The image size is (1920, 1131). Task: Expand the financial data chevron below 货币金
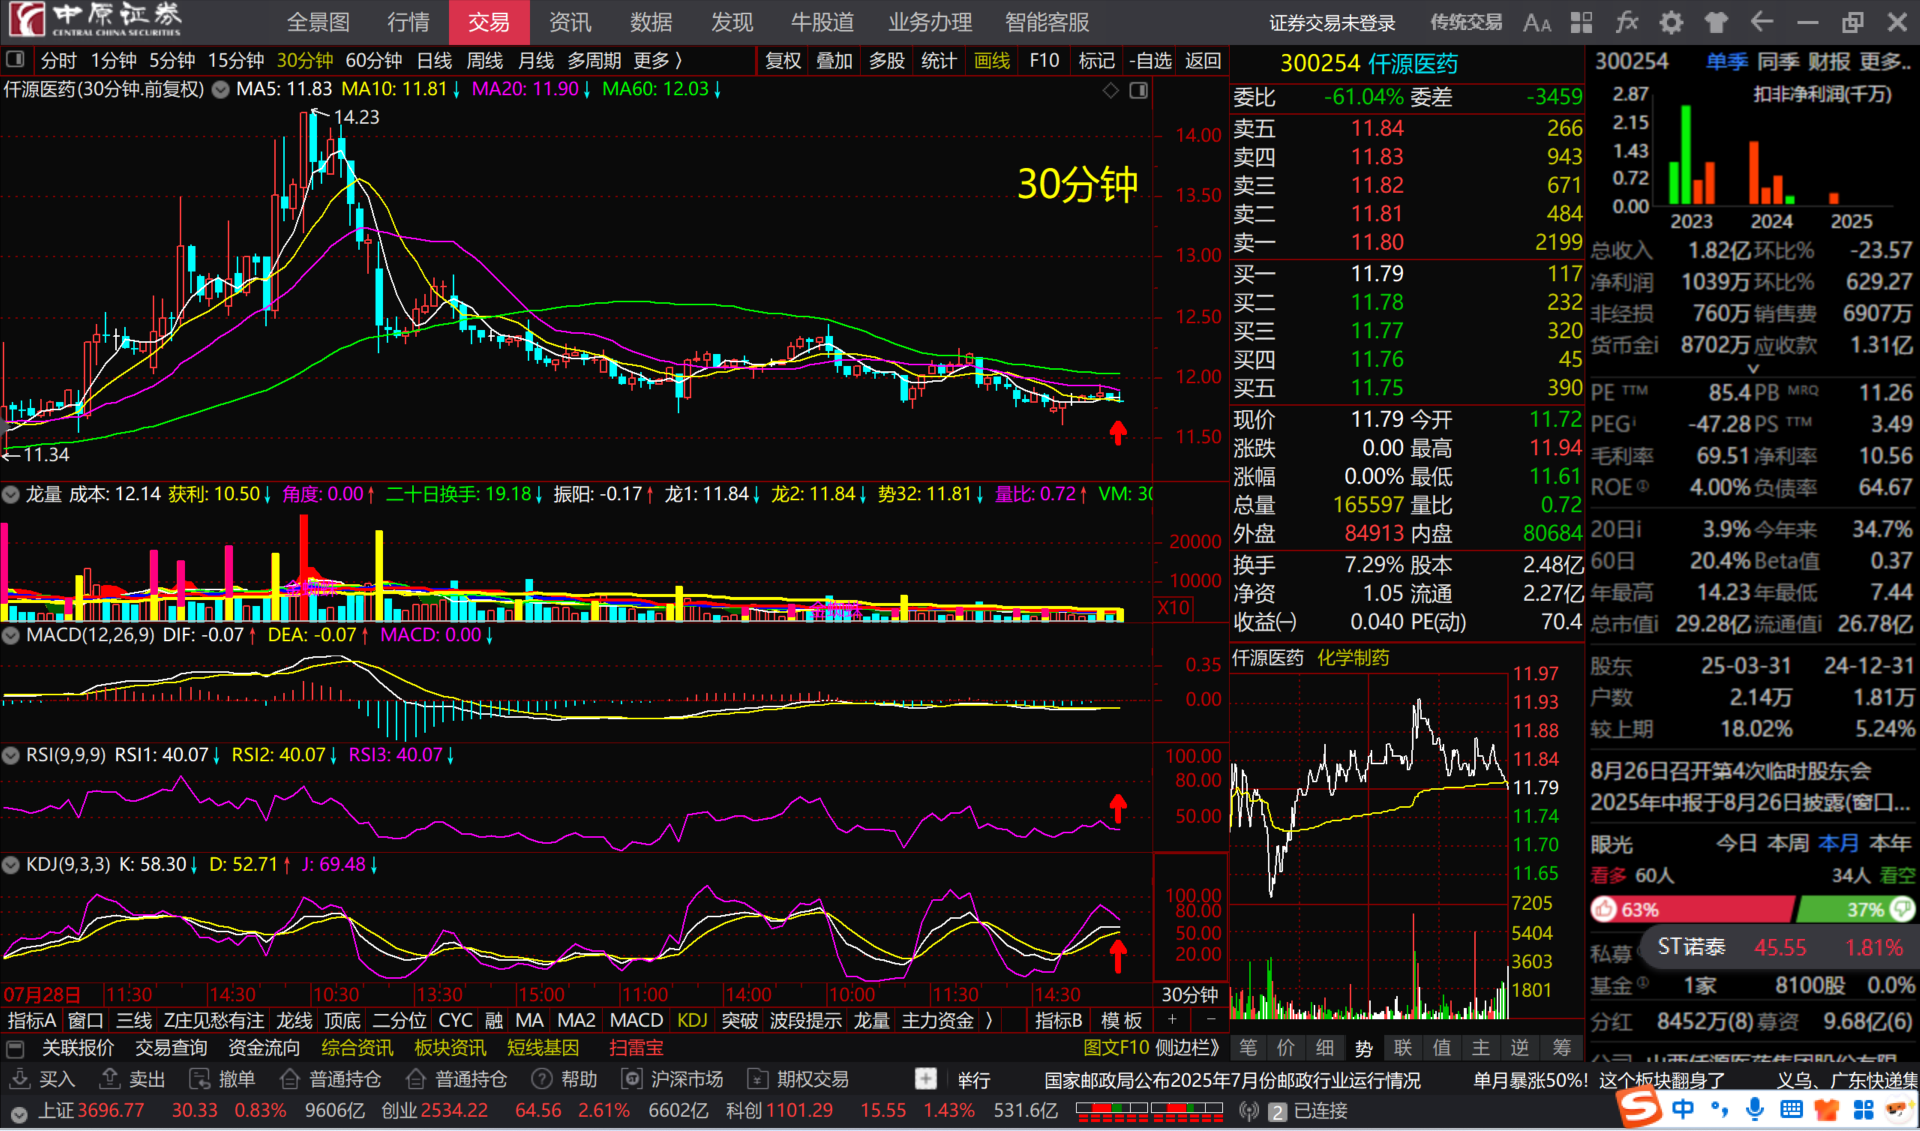(1752, 369)
